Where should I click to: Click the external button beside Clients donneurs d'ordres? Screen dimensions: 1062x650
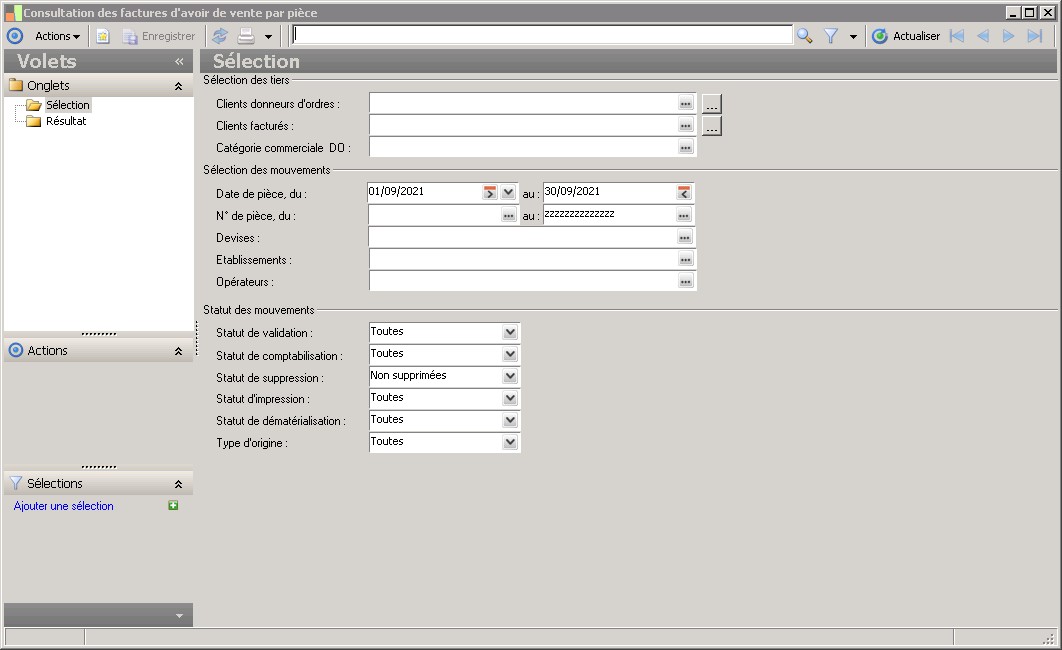711,104
